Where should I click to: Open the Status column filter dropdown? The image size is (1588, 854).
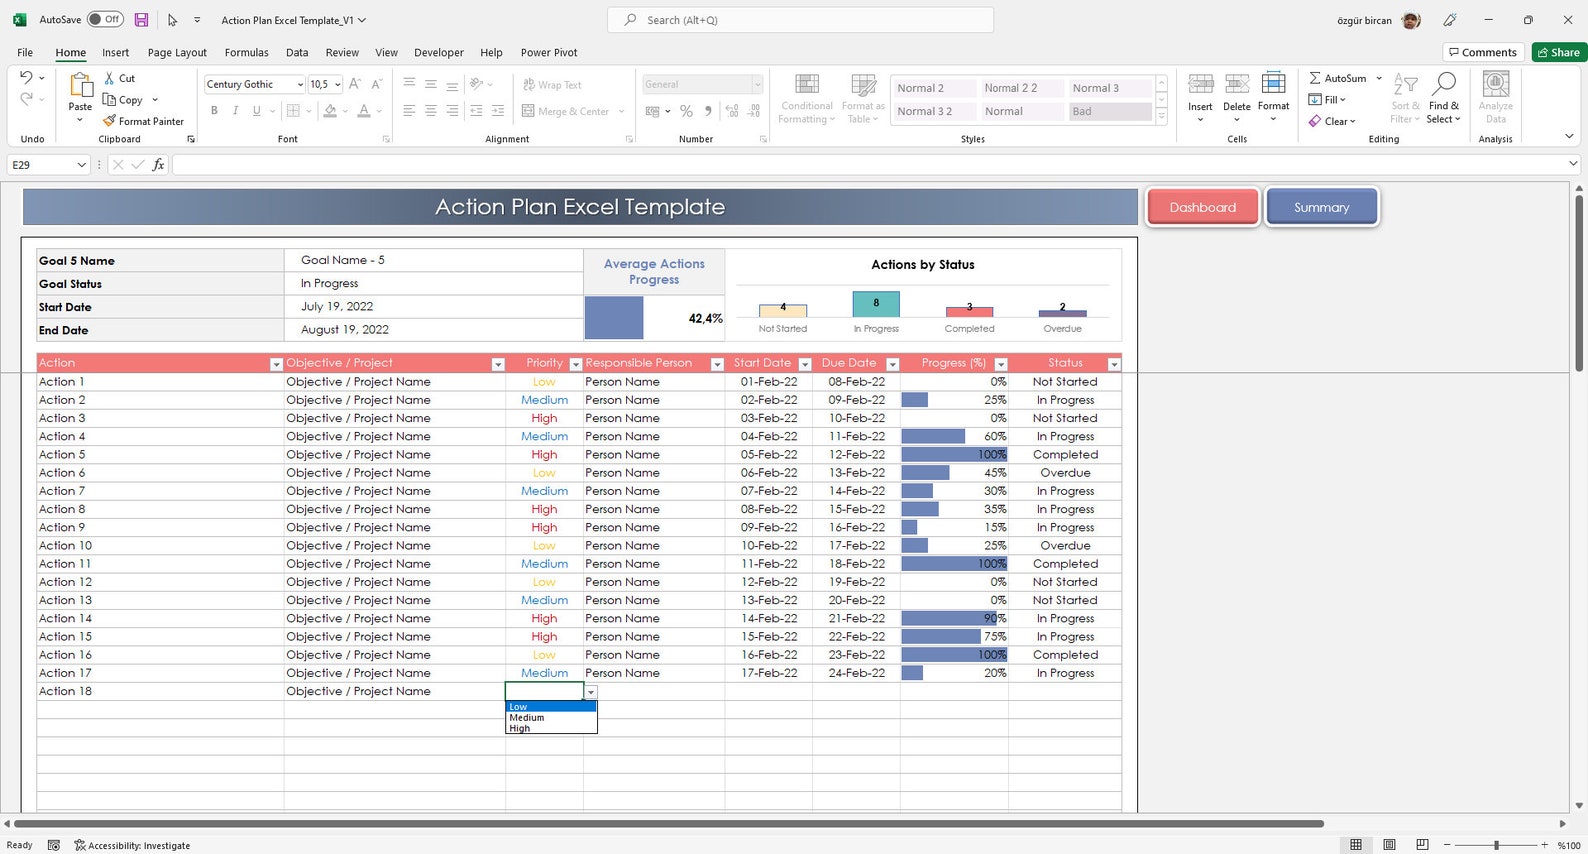tap(1114, 365)
